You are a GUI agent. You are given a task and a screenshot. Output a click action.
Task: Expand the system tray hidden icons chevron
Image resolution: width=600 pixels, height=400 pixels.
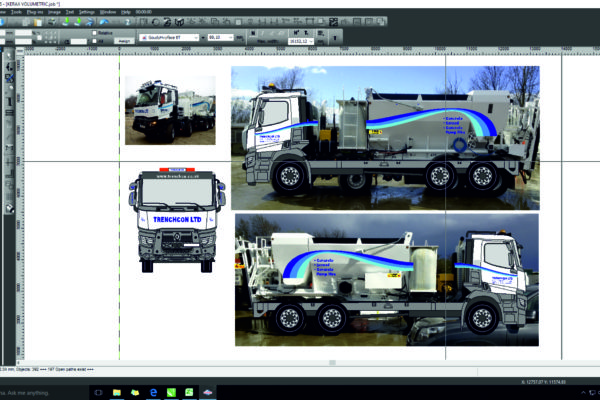584,393
